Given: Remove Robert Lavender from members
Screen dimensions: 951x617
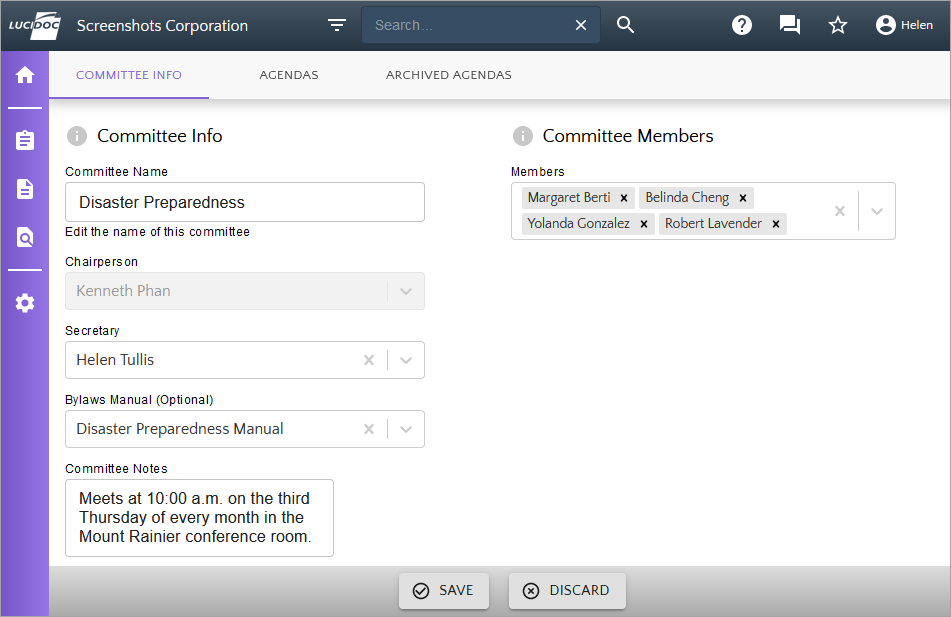Looking at the screenshot, I should click(x=776, y=224).
